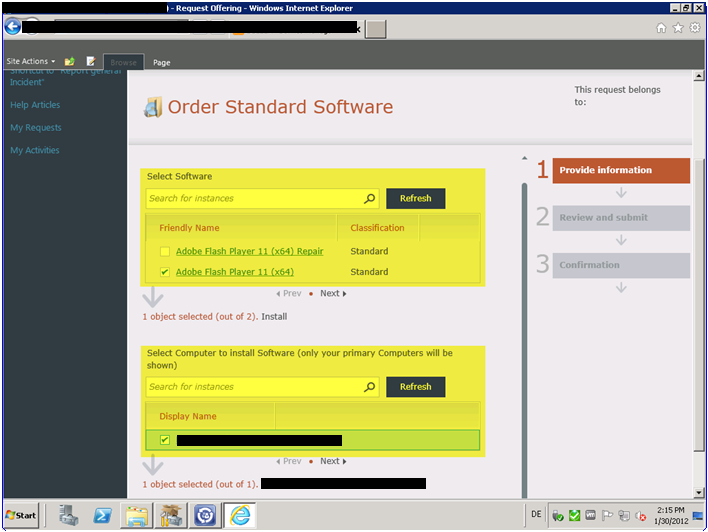Uncheck the selected computer row checkbox

165,440
